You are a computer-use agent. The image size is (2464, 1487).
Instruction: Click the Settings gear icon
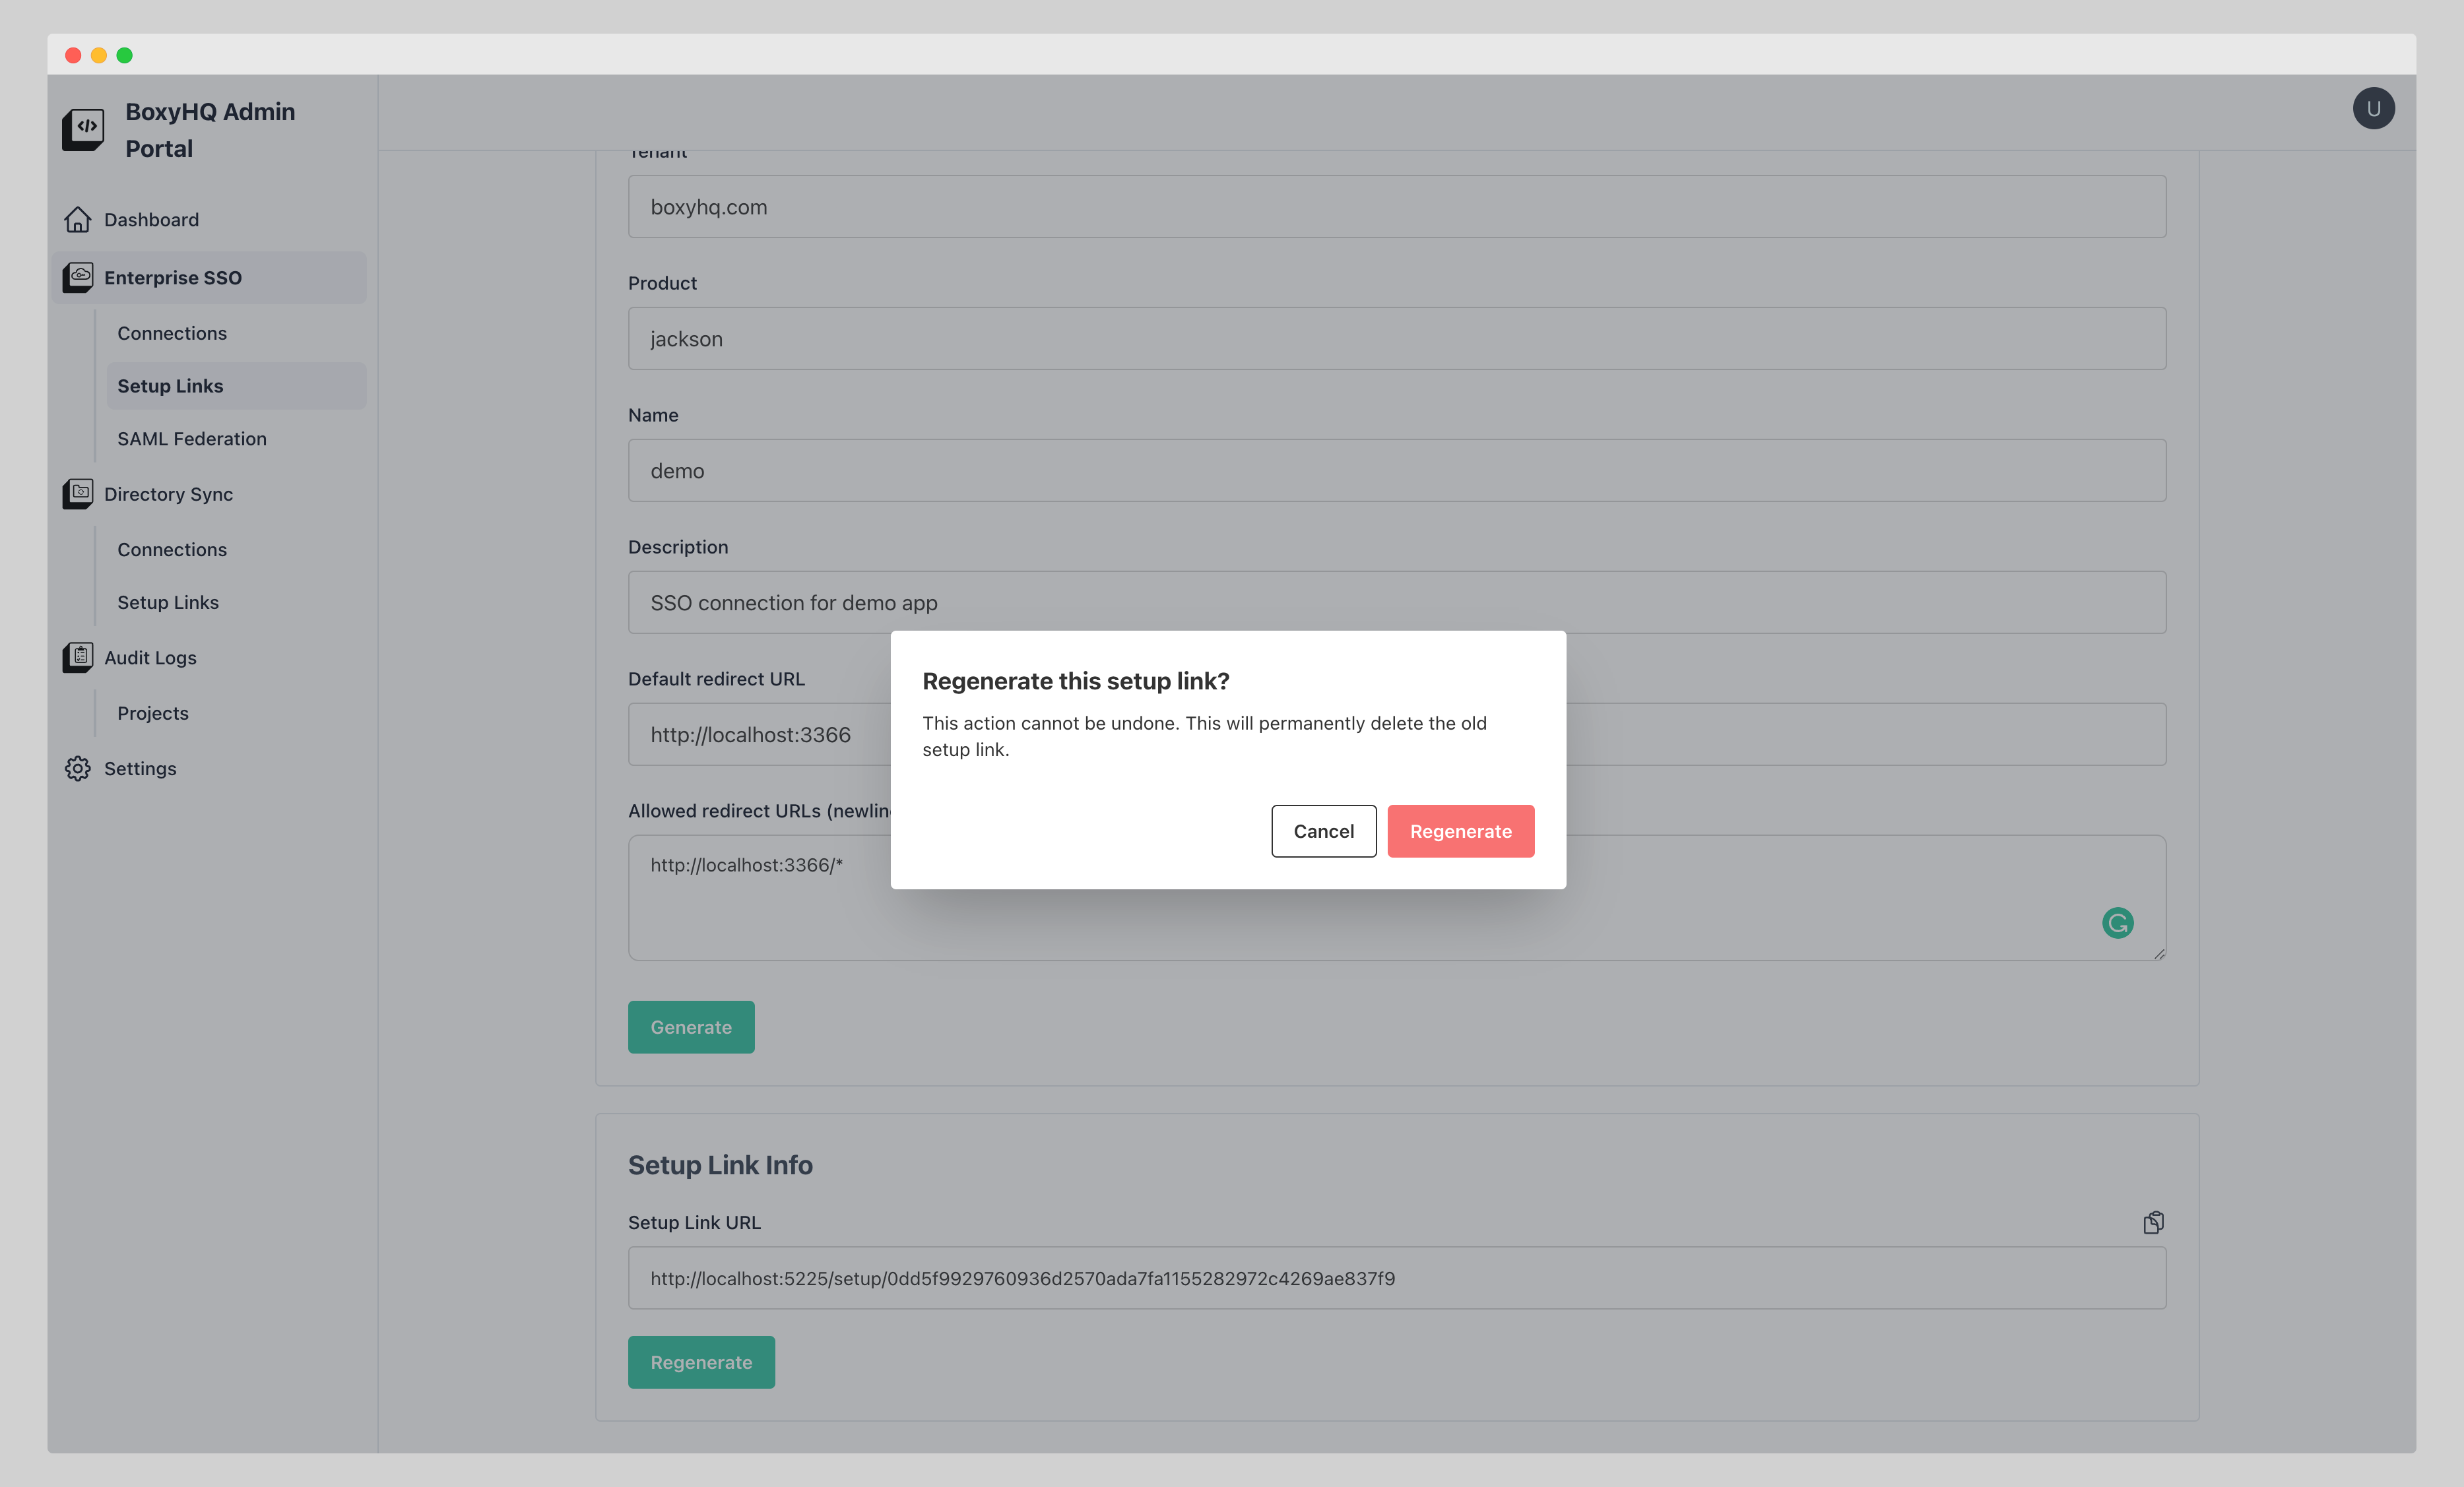point(78,768)
